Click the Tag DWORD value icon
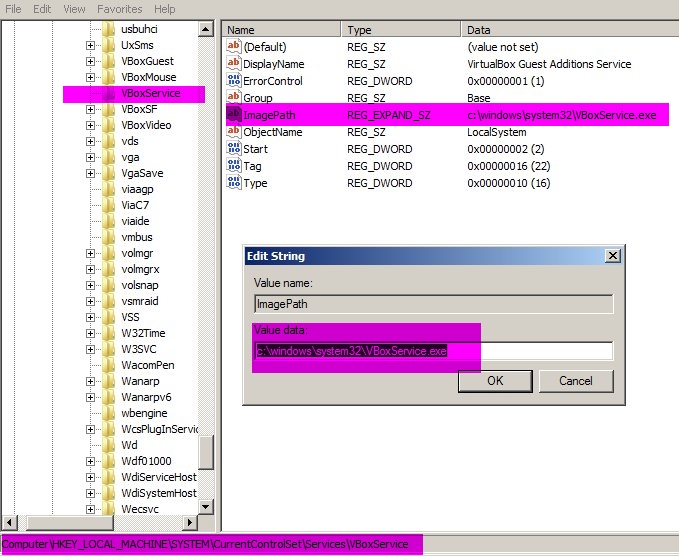Image resolution: width=679 pixels, height=556 pixels. [x=233, y=165]
